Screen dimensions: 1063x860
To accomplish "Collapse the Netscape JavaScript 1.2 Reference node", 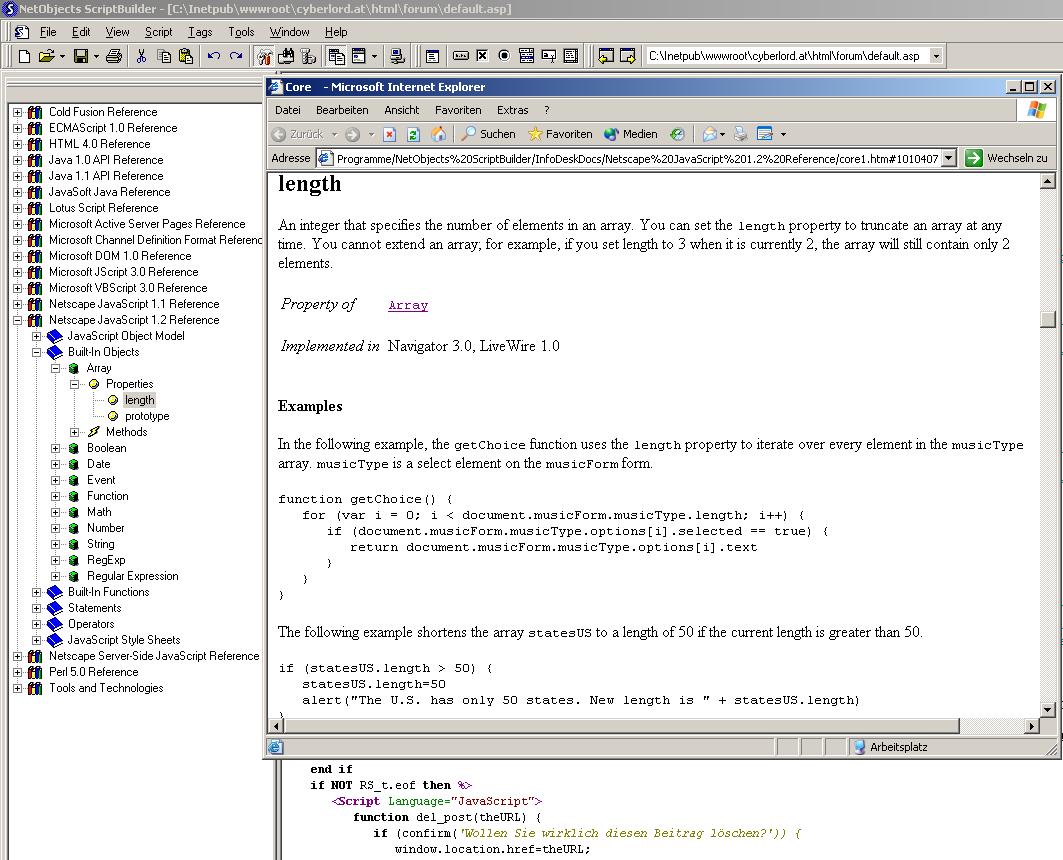I will 17,320.
